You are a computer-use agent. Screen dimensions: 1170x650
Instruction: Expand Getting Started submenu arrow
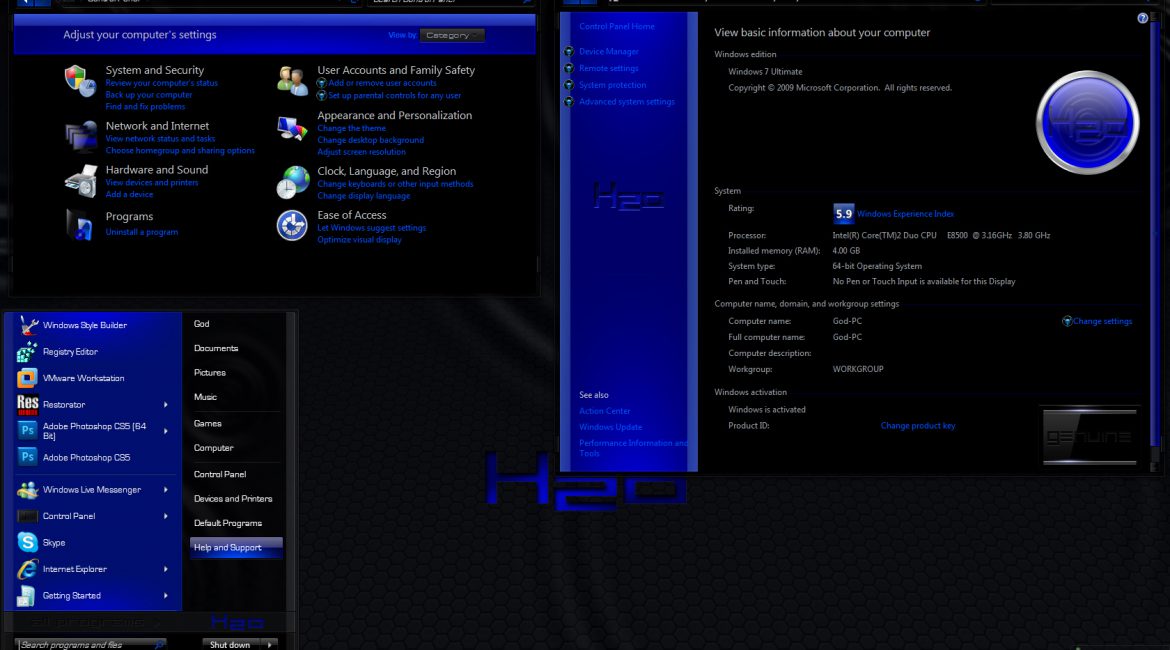[166, 596]
